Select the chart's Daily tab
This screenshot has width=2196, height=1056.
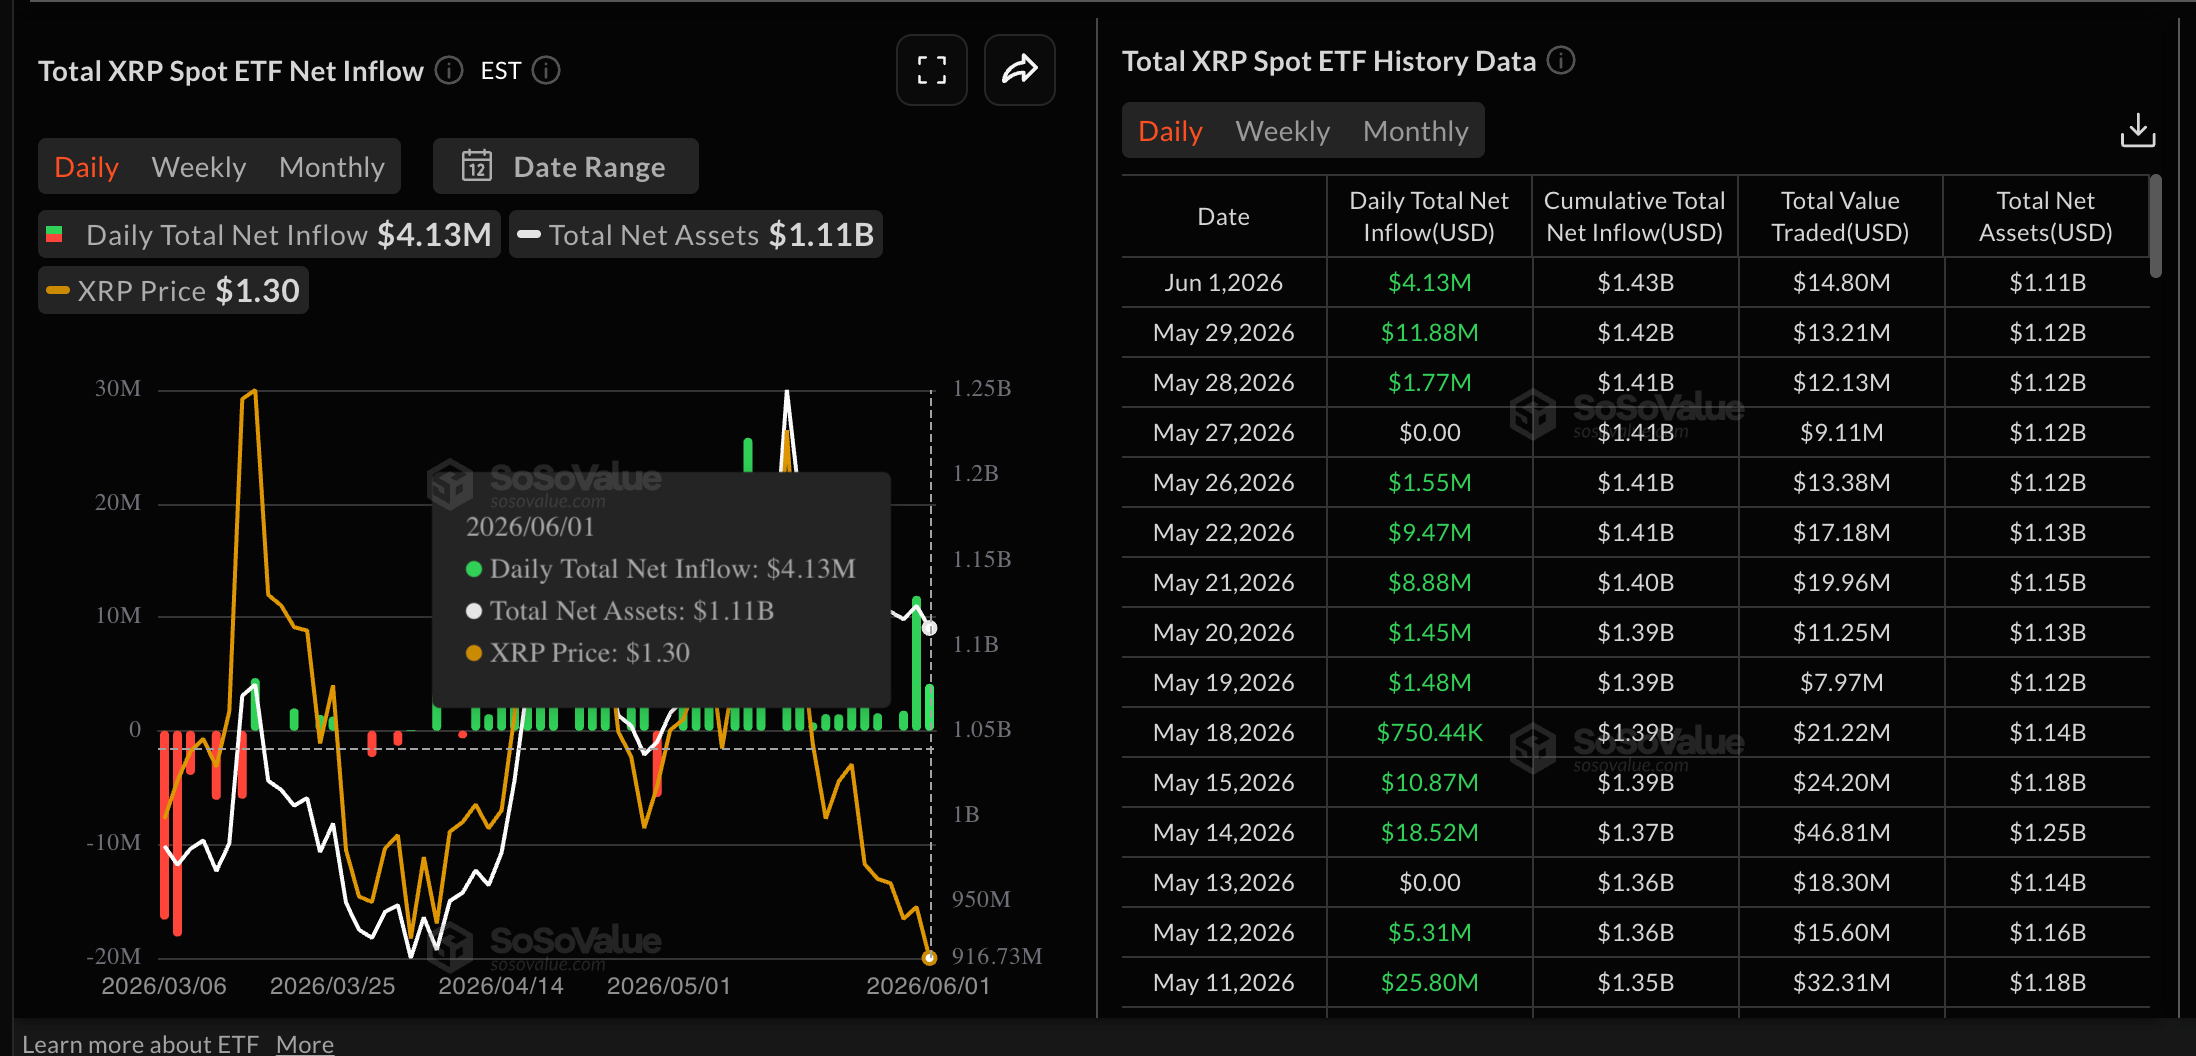click(x=86, y=167)
